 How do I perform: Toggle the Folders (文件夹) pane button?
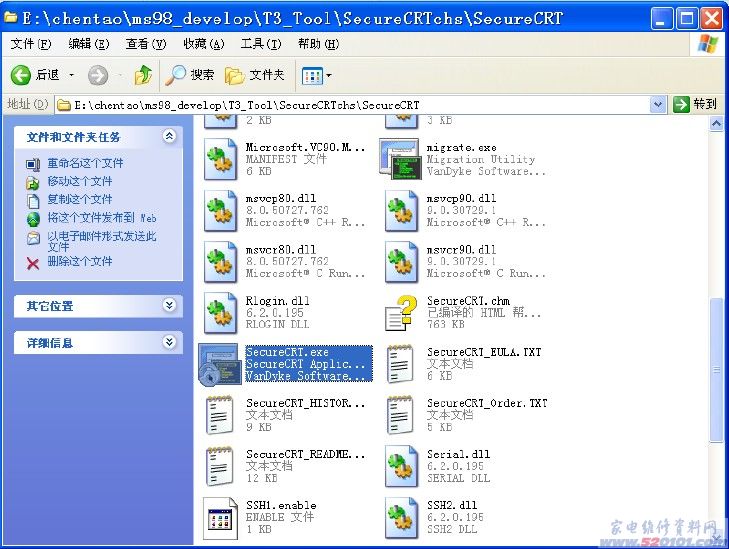click(x=255, y=75)
